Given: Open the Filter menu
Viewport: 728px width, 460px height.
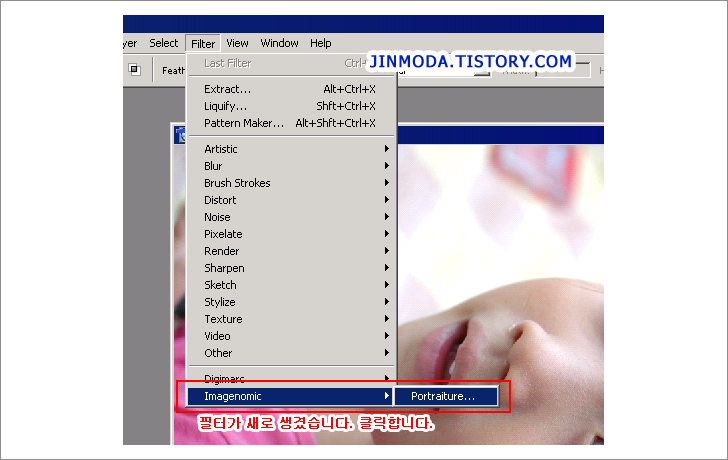Looking at the screenshot, I should (203, 44).
